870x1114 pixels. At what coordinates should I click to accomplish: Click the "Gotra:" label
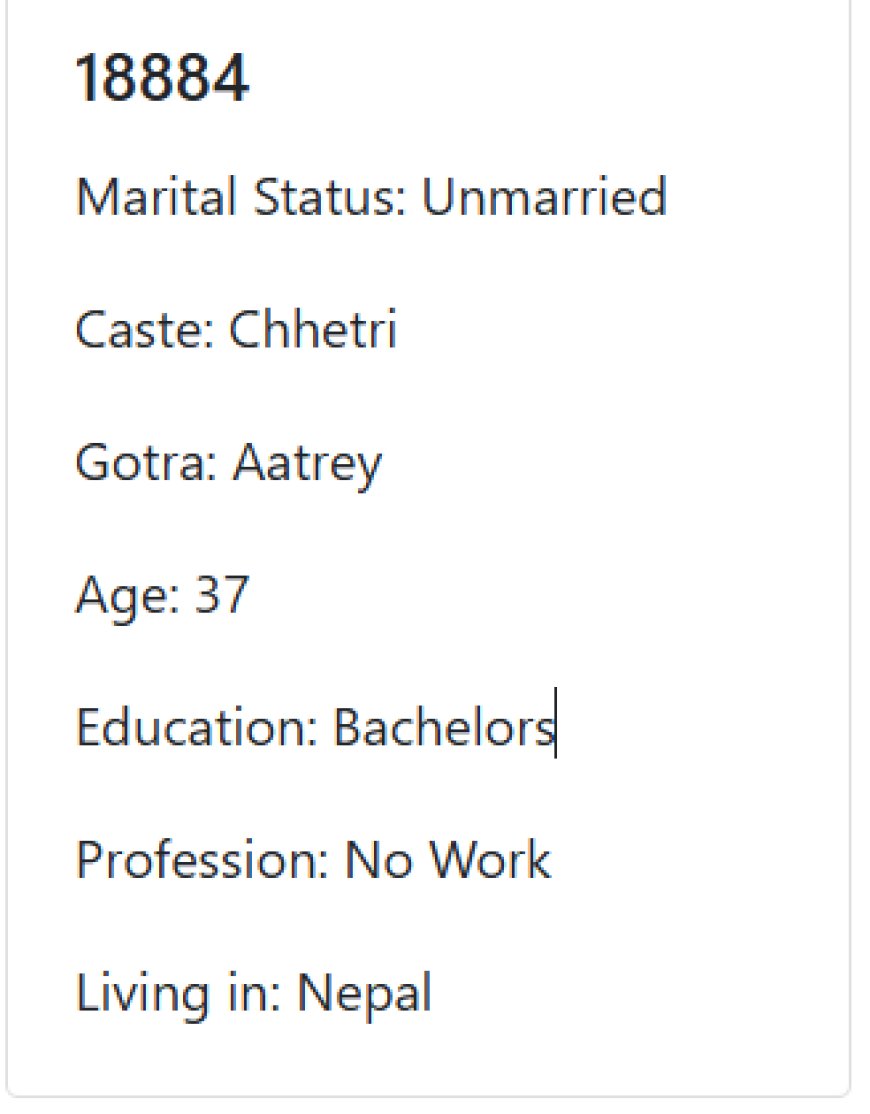tap(146, 462)
